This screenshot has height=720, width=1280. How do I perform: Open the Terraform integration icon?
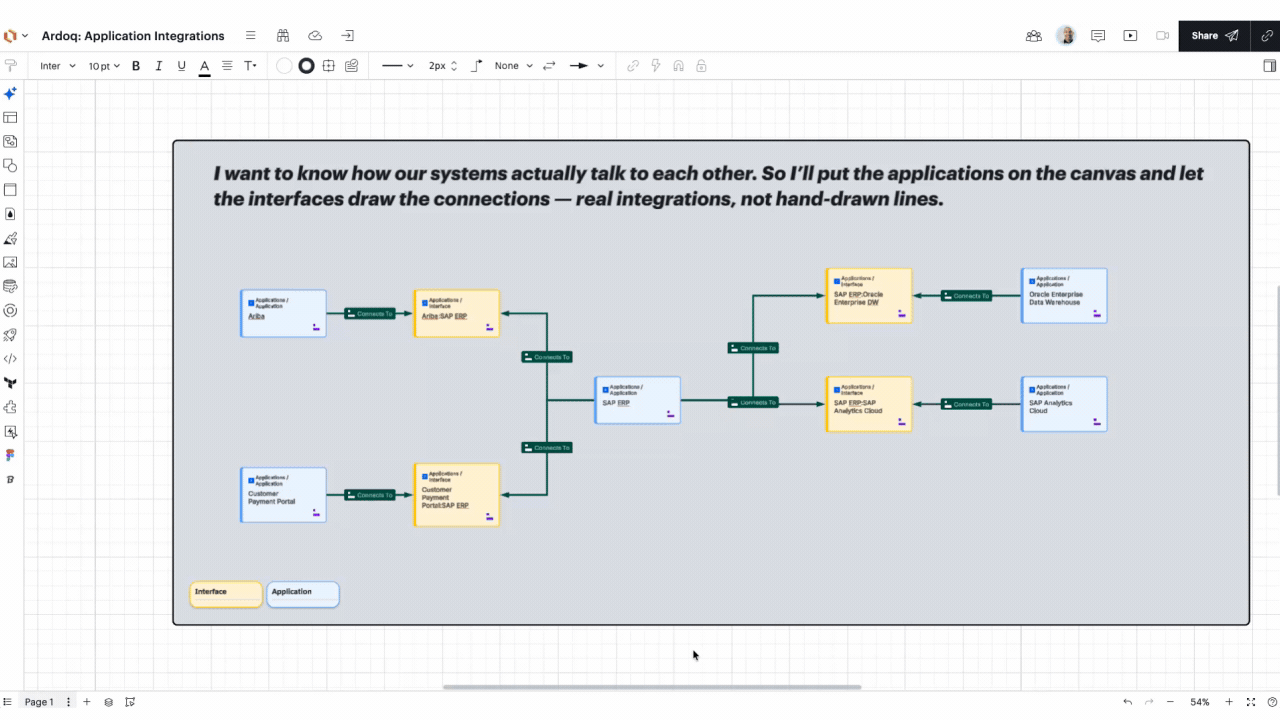[x=10, y=383]
